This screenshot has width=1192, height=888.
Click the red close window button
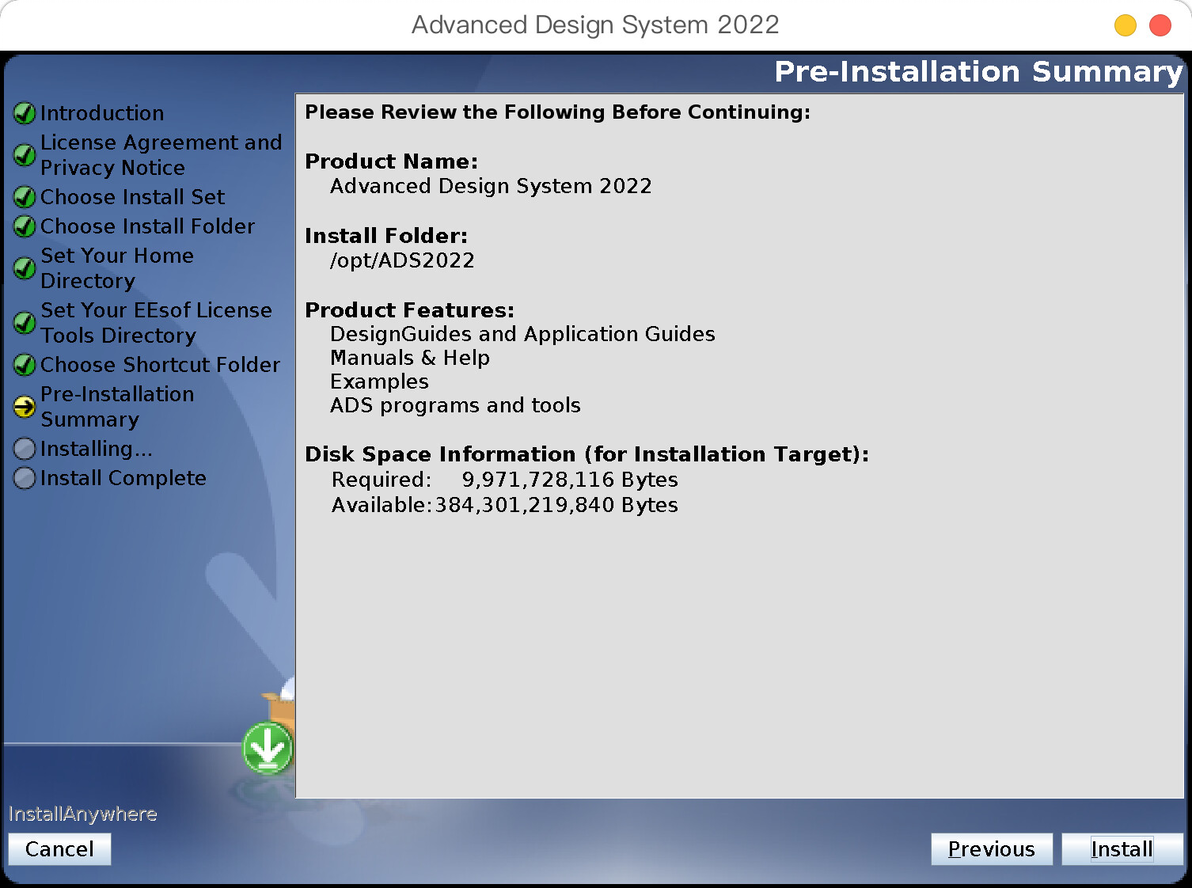[1160, 25]
